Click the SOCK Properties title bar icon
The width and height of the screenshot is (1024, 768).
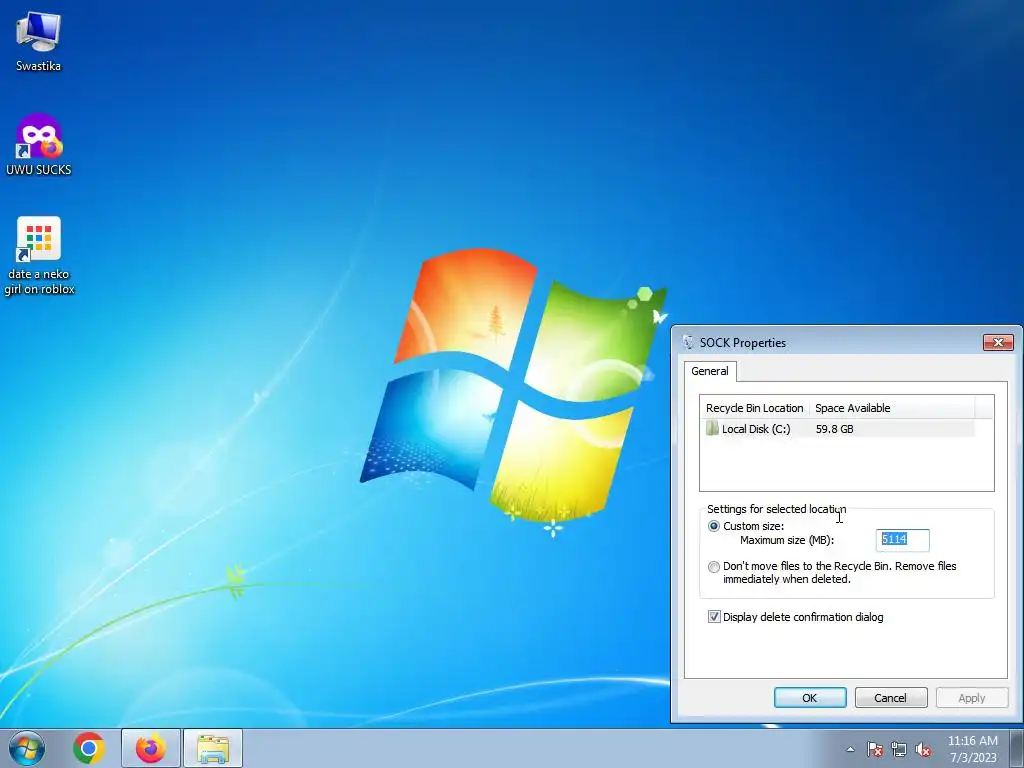[x=688, y=342]
